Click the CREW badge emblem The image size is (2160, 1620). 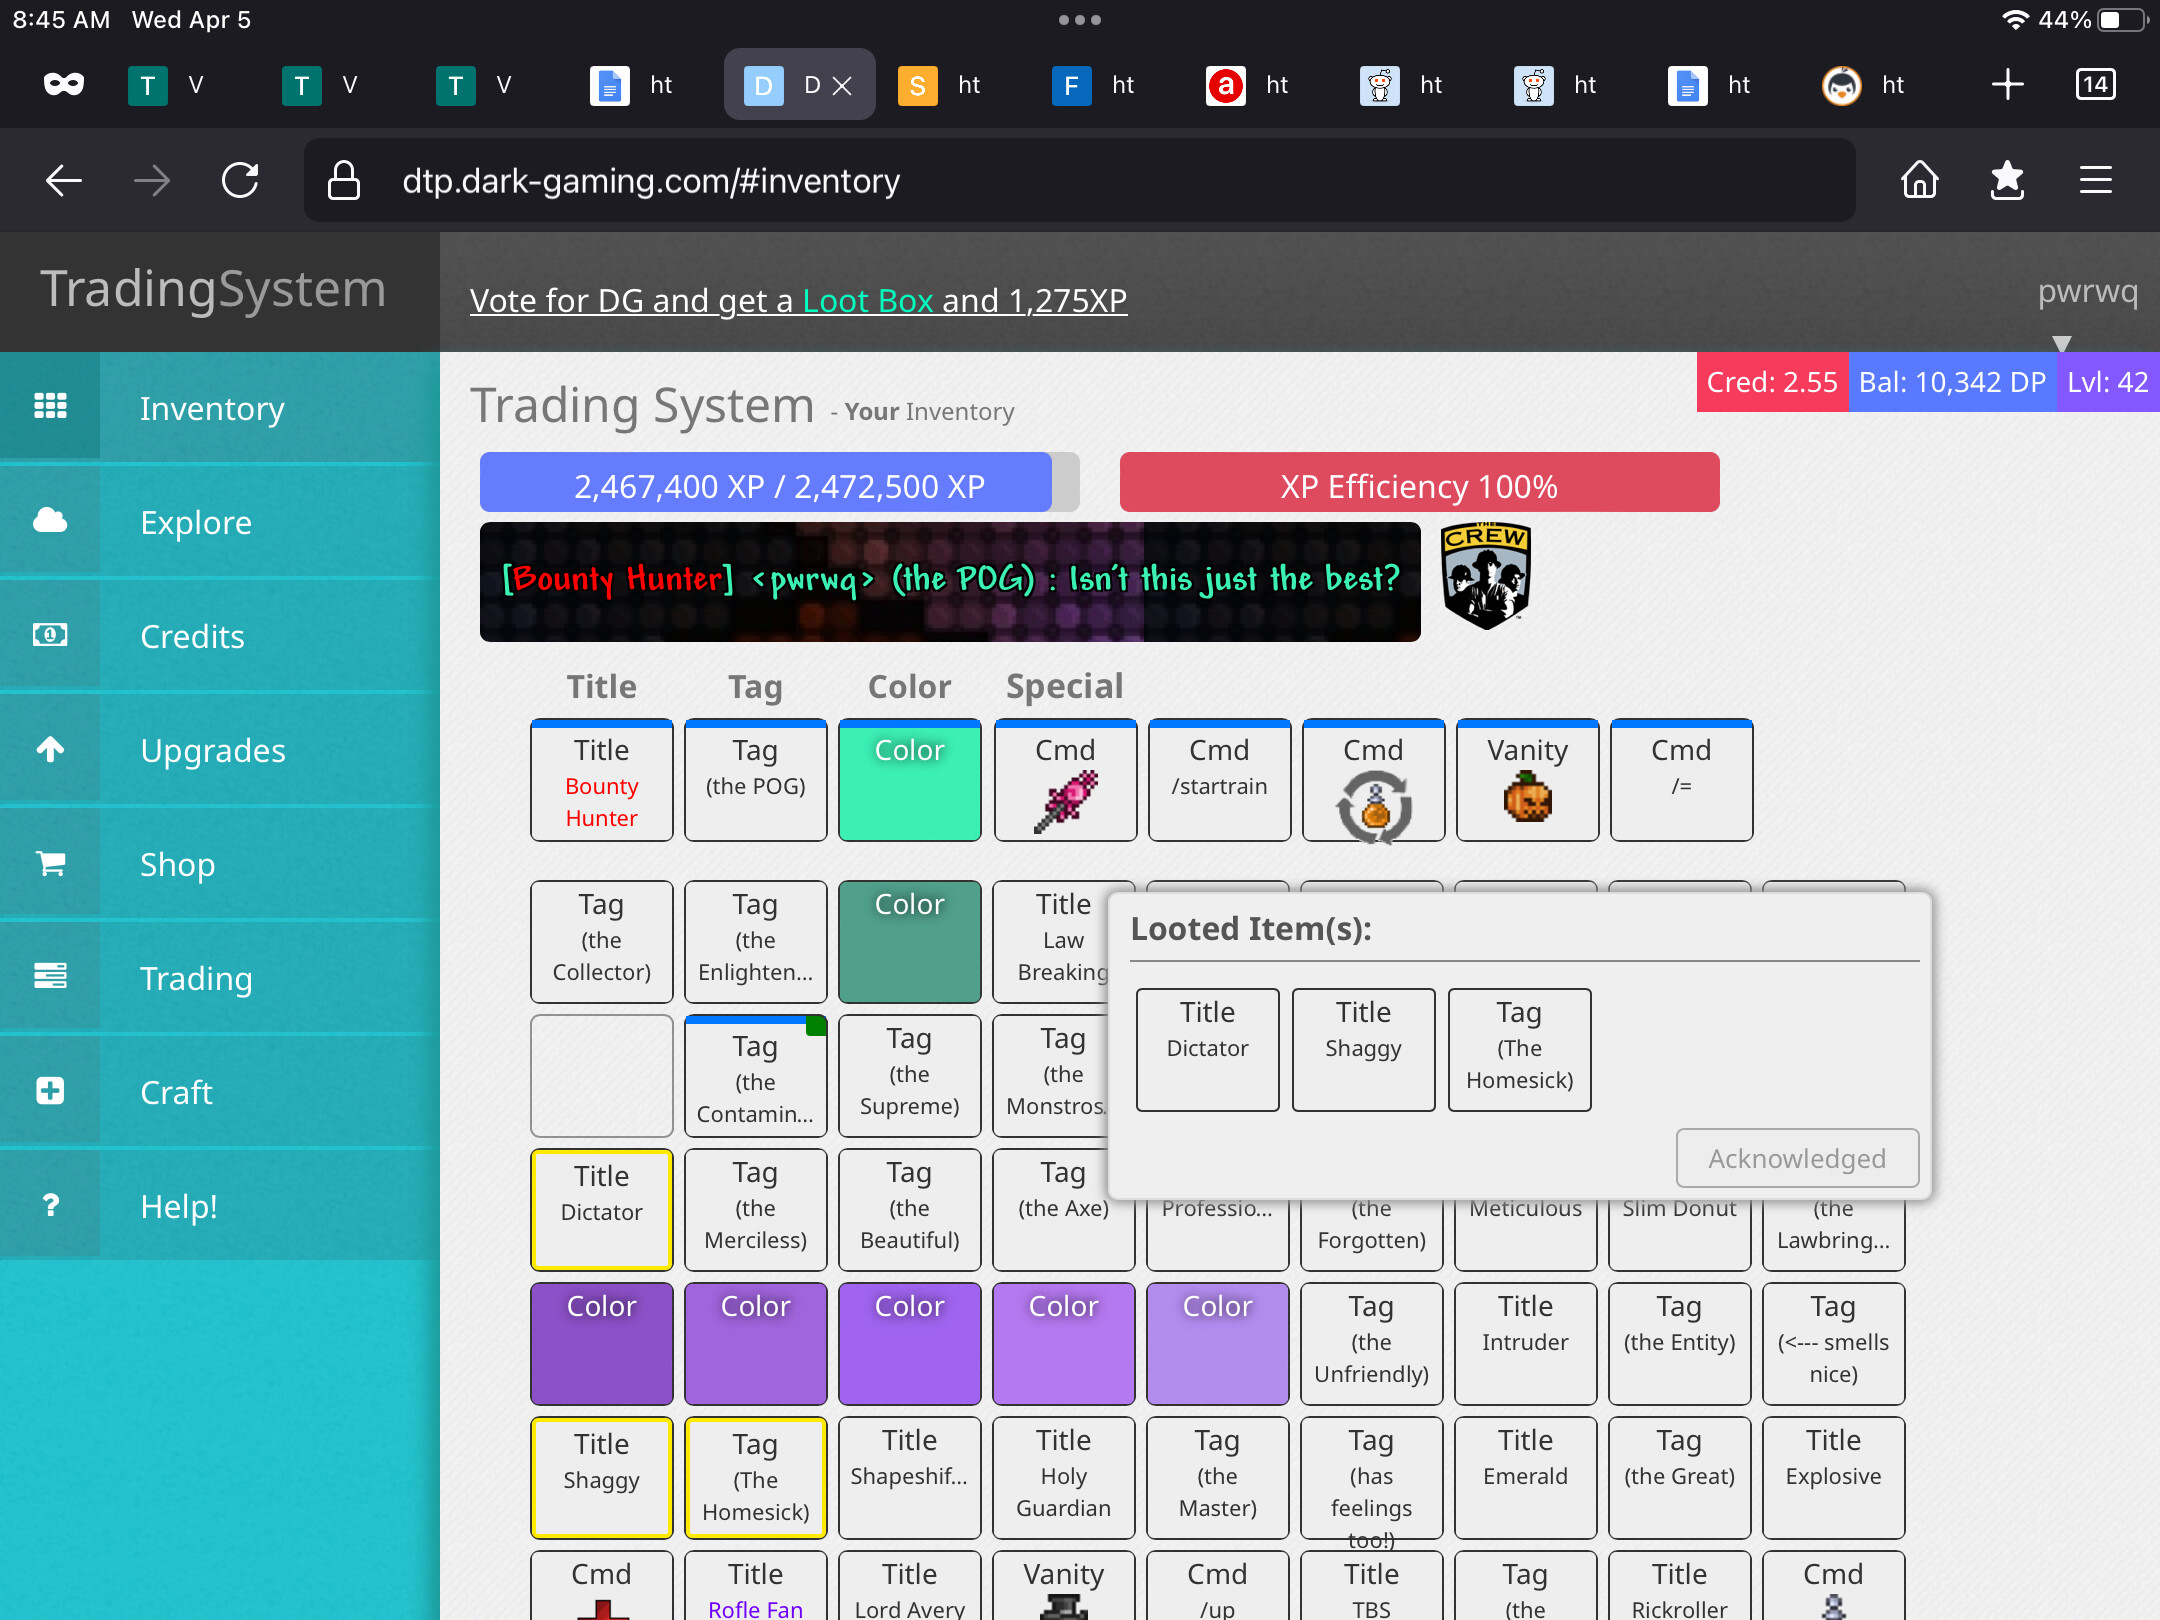coord(1486,577)
